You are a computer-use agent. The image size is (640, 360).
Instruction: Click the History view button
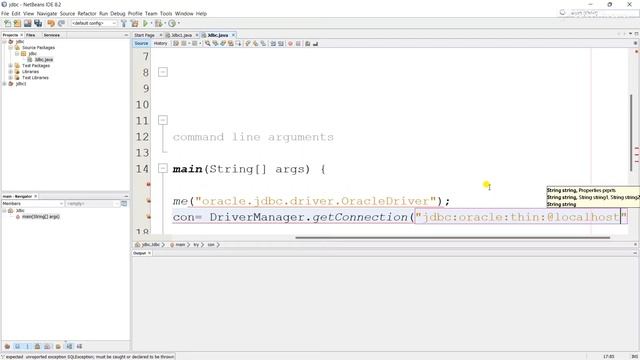(160, 43)
